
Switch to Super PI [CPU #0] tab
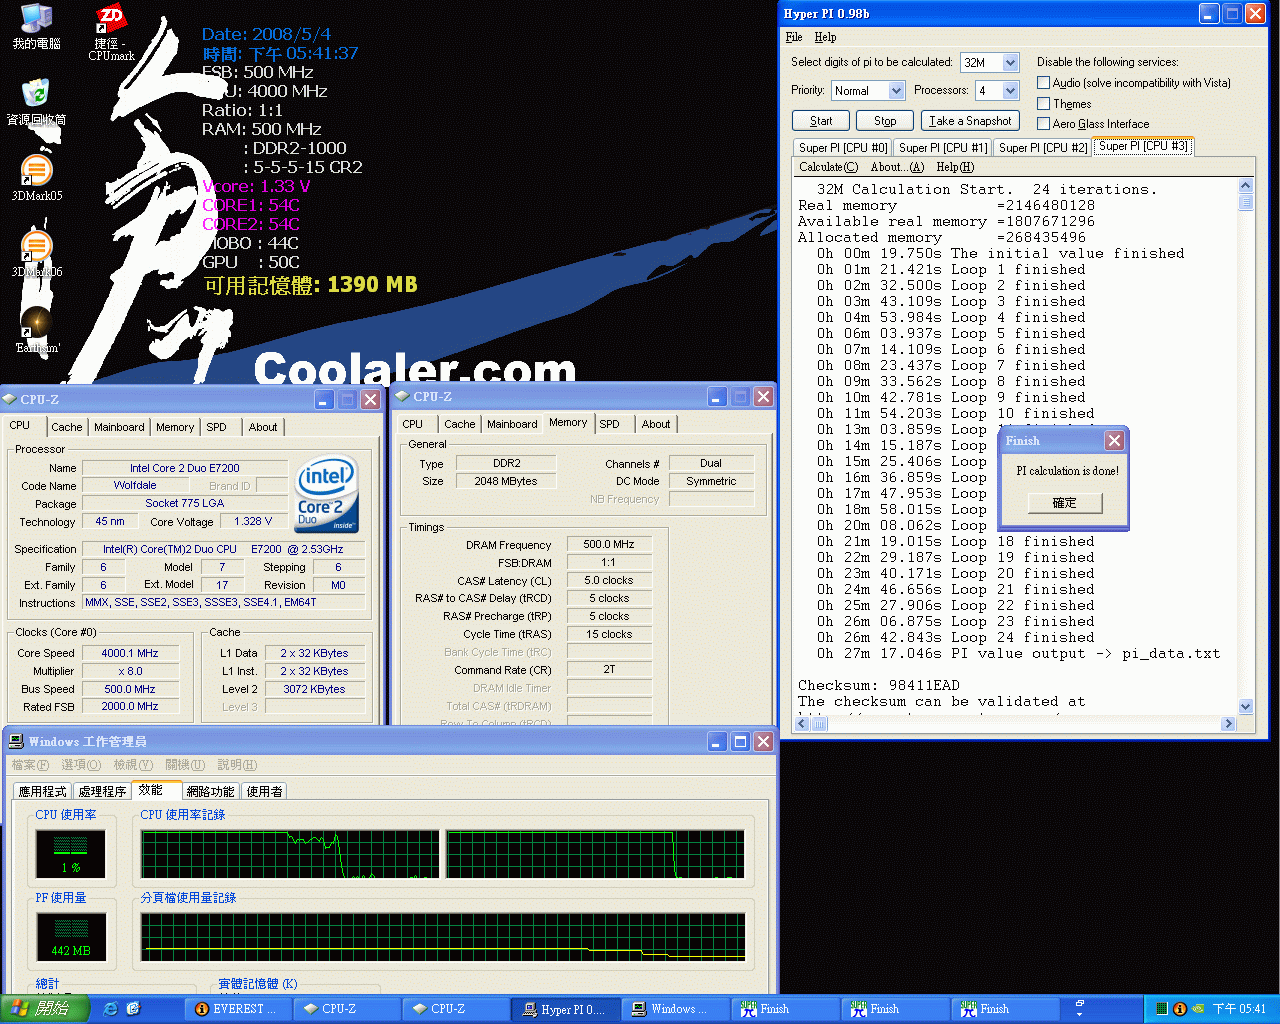click(843, 147)
